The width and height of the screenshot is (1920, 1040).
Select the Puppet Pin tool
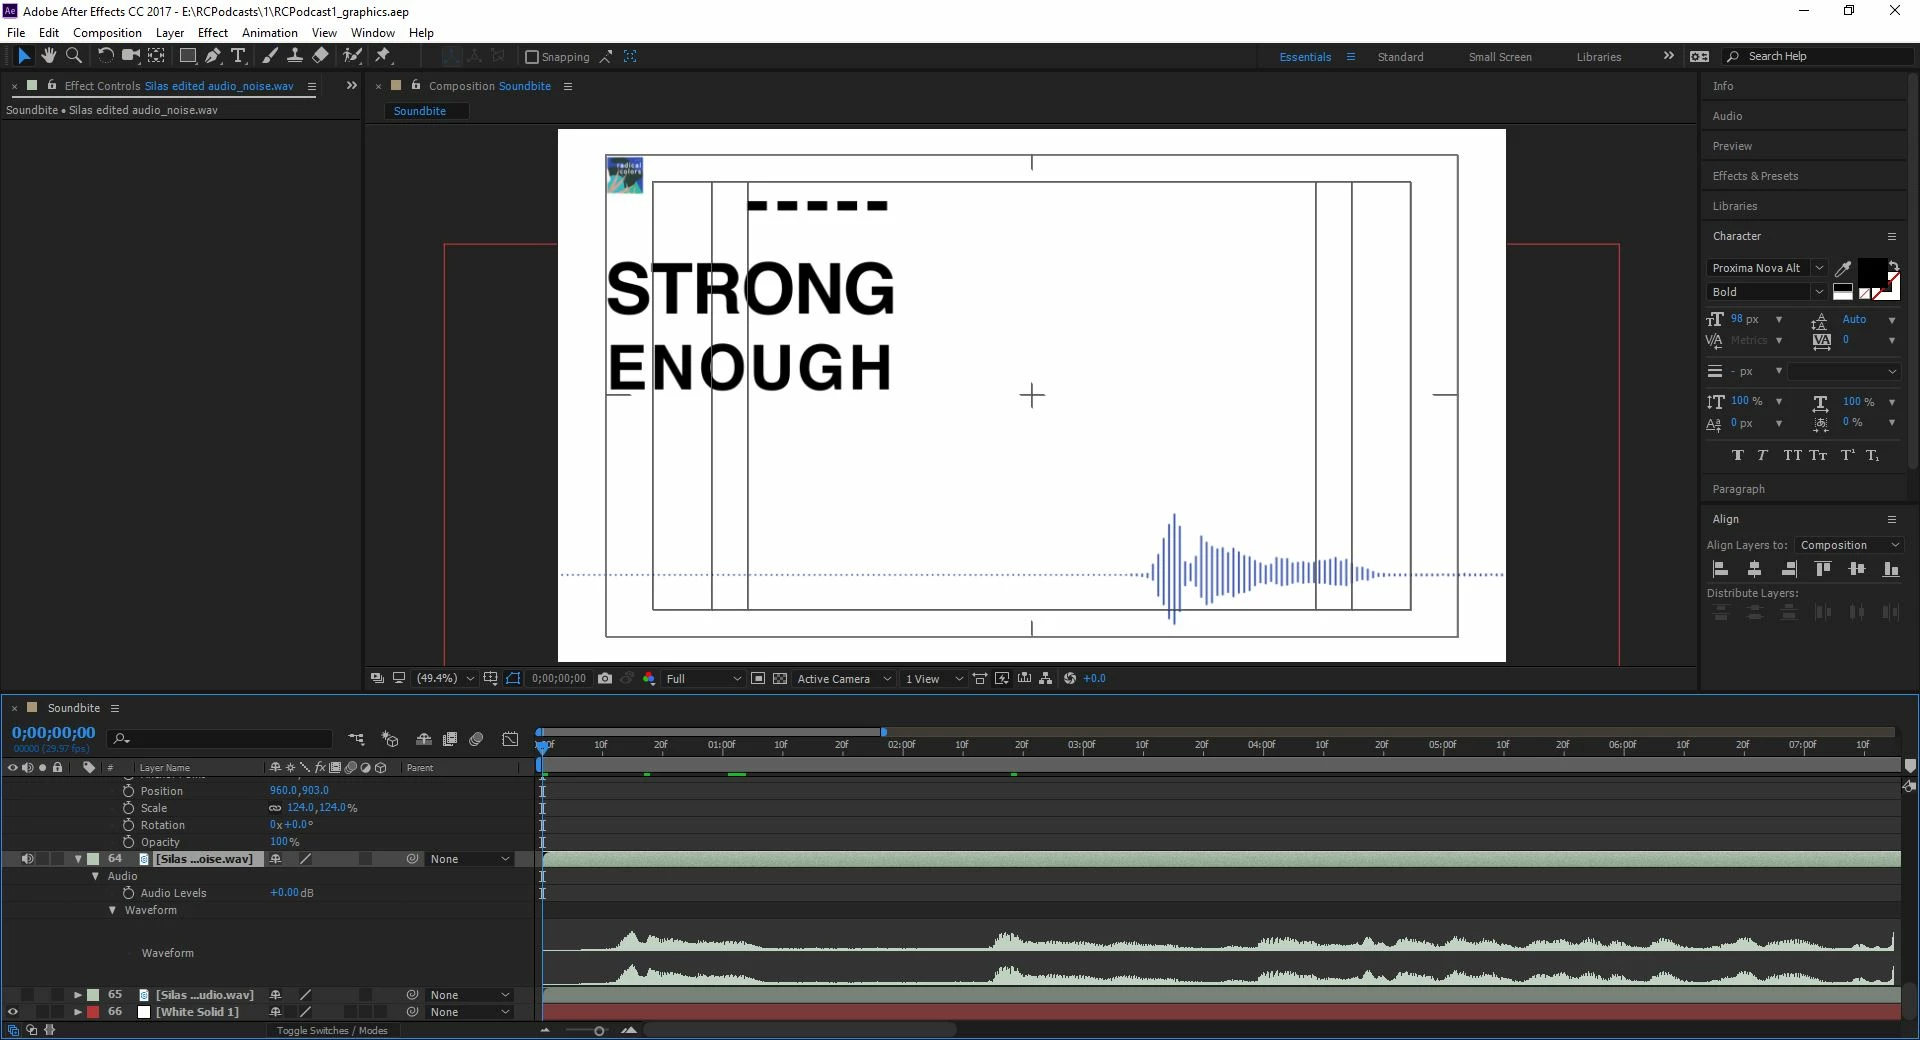click(383, 56)
